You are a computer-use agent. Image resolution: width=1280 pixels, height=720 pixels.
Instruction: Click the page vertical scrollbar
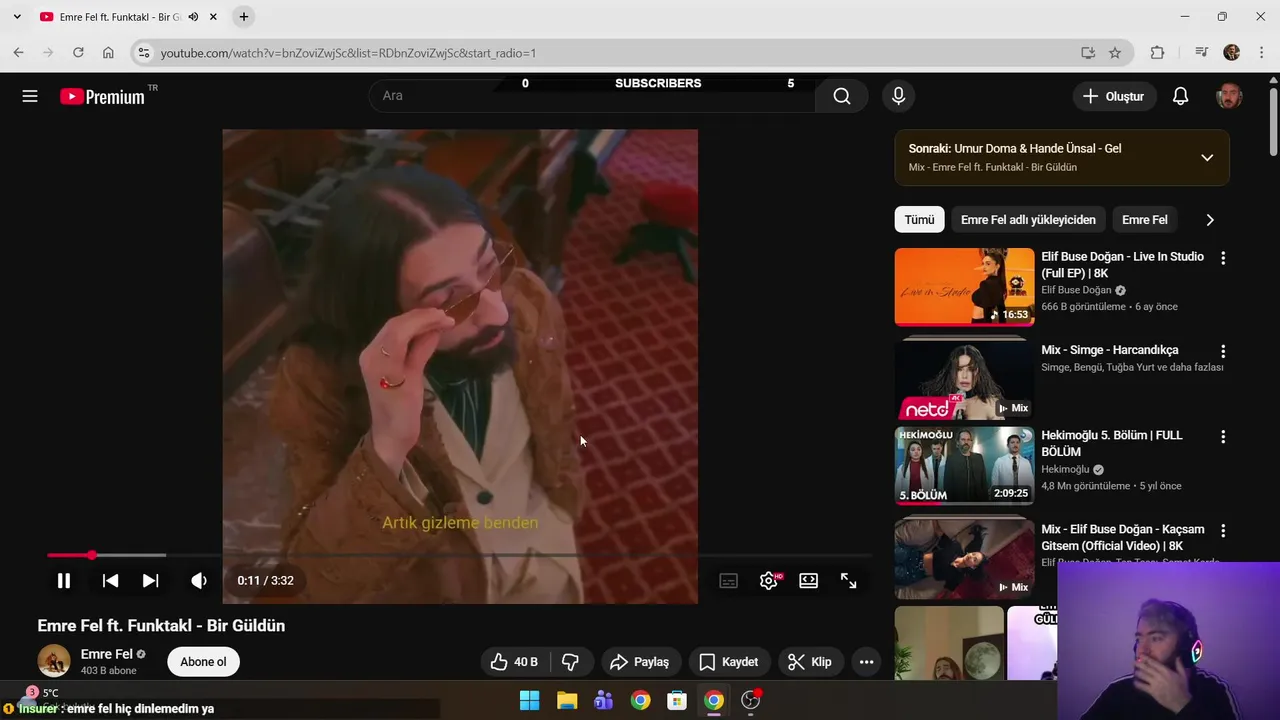1273,120
